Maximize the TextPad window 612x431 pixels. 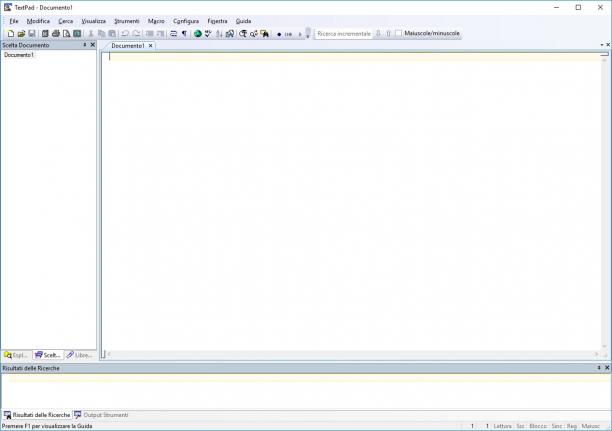tap(578, 7)
